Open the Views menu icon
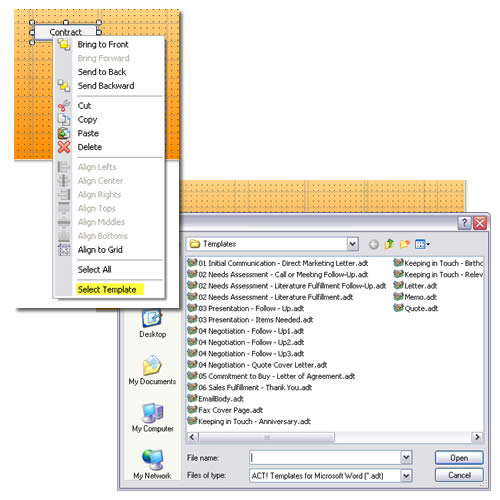The image size is (500, 500). [x=422, y=244]
